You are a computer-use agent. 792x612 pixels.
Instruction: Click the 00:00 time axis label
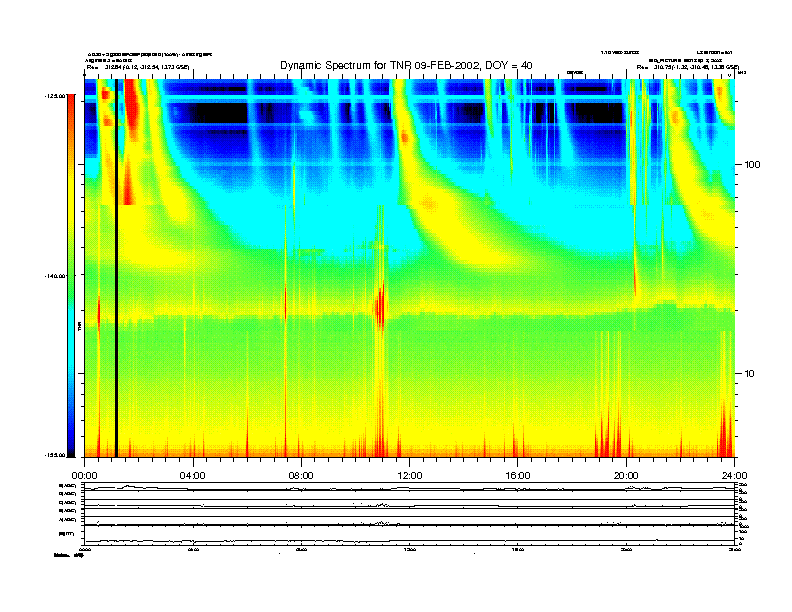pos(84,476)
